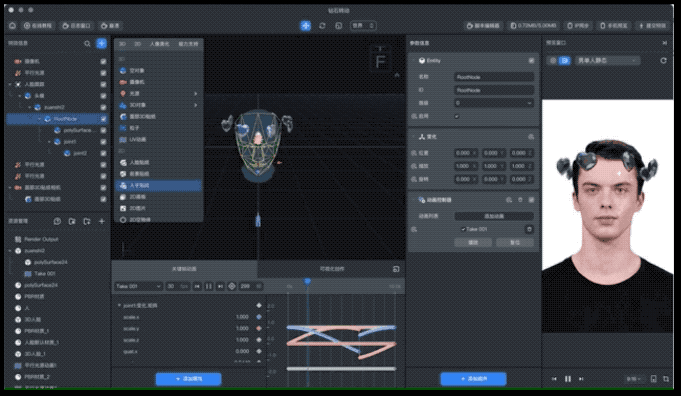The width and height of the screenshot is (681, 396).
Task: Click the blue timeline playhead marker
Action: coord(307,282)
